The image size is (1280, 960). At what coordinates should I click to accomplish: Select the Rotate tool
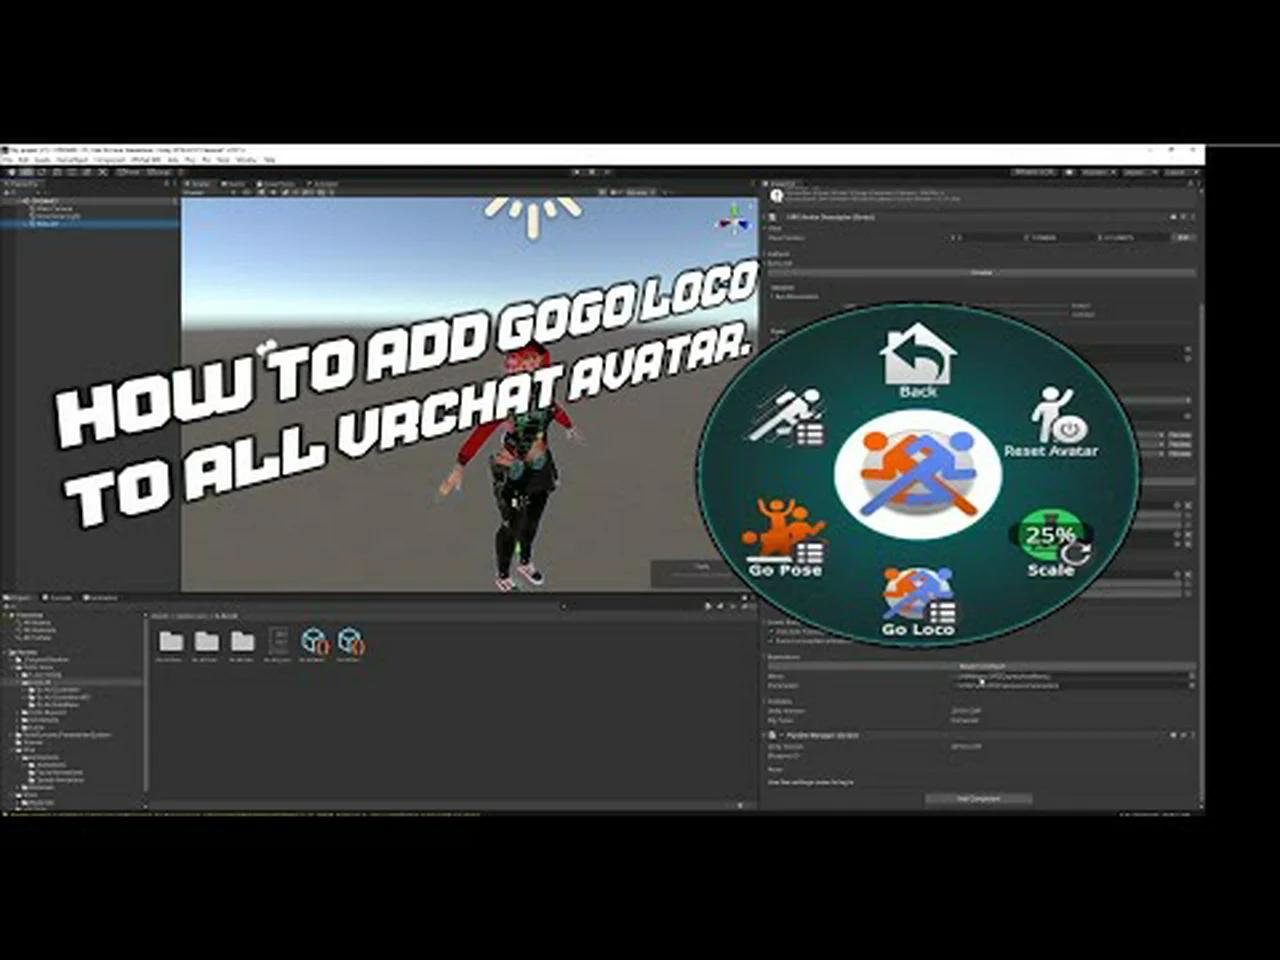41,172
